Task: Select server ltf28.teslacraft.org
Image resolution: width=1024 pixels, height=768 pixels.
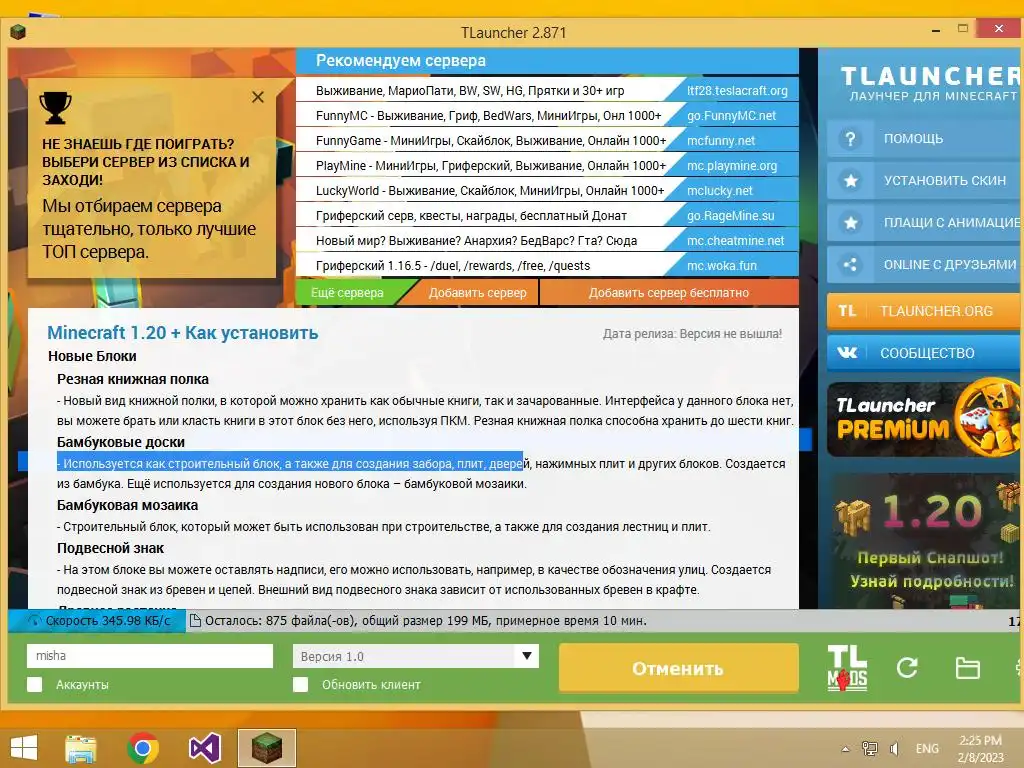Action: point(737,91)
